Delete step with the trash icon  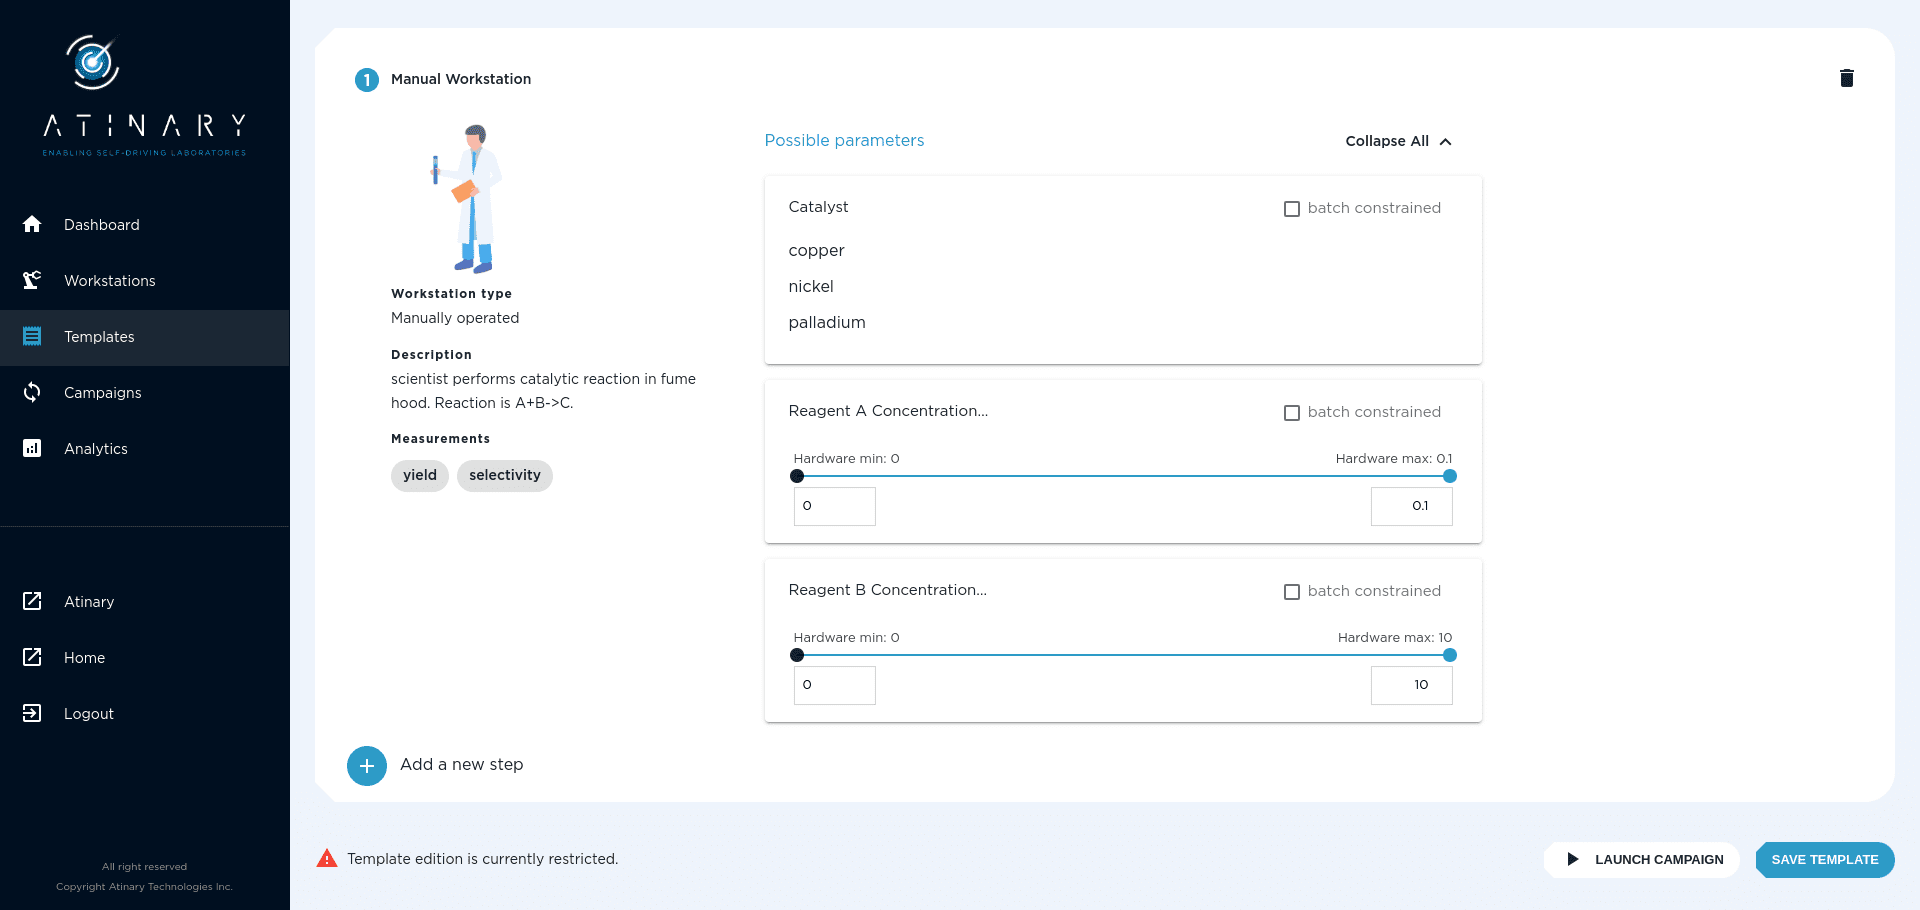point(1847,78)
